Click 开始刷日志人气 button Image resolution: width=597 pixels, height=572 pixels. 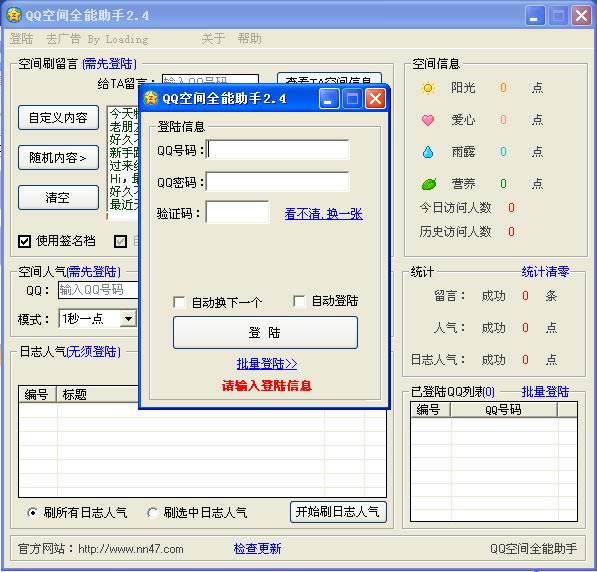(338, 512)
